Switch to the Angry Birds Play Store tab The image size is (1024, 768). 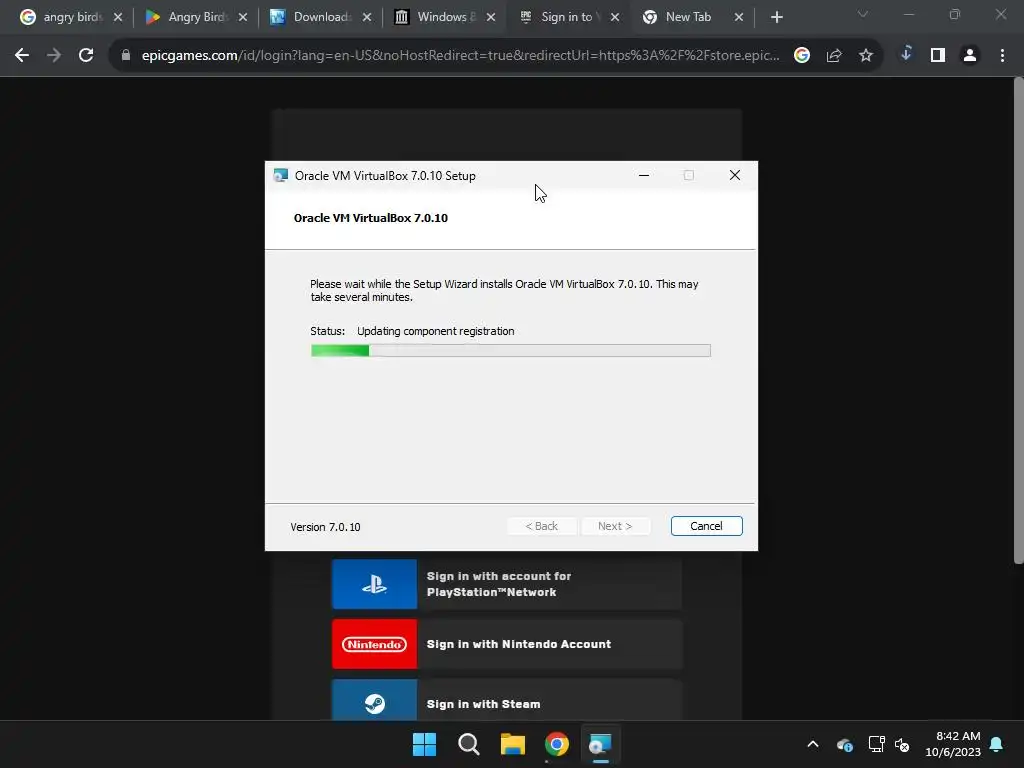(188, 17)
